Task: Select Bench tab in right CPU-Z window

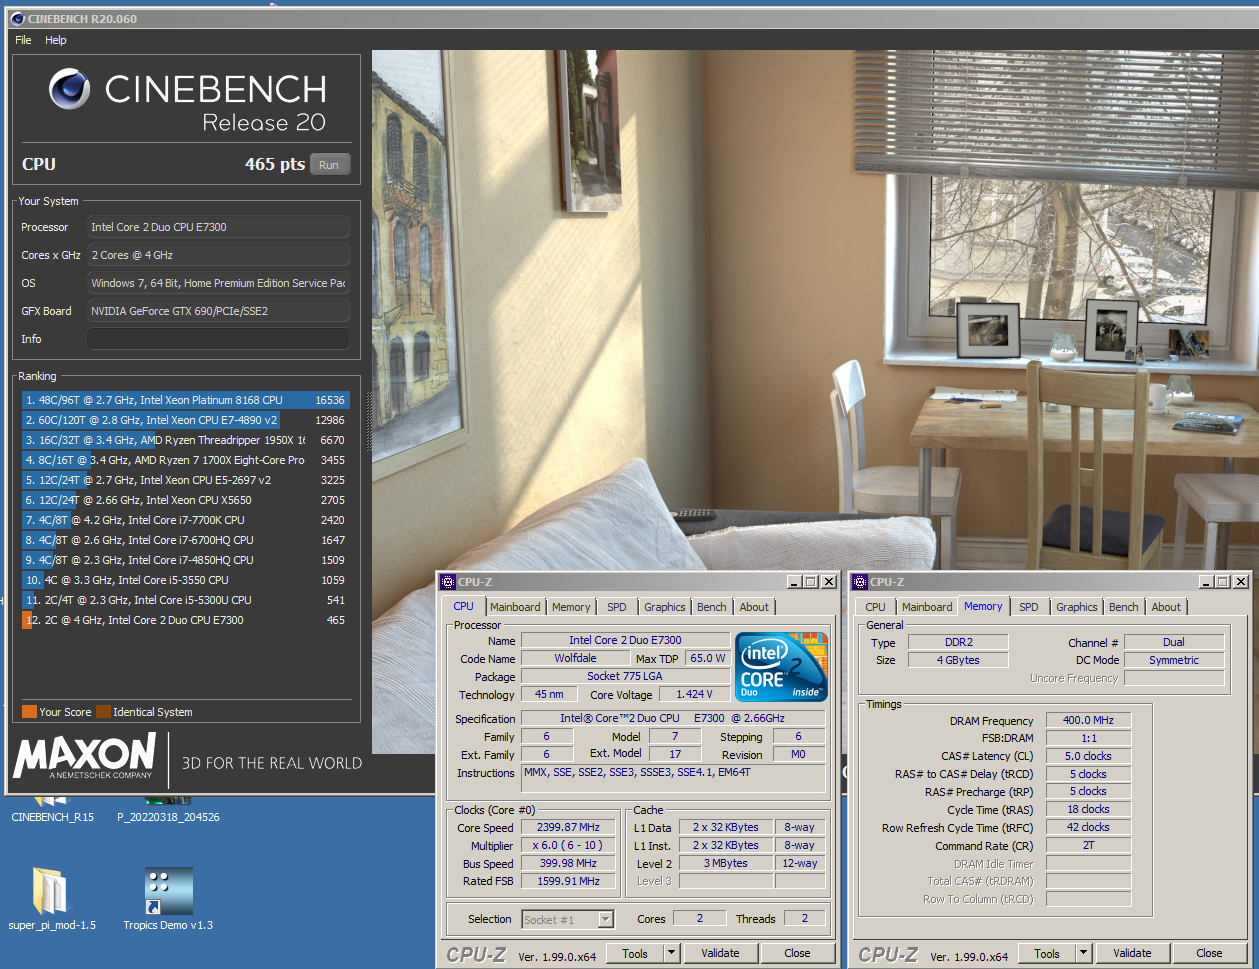Action: [x=1124, y=607]
